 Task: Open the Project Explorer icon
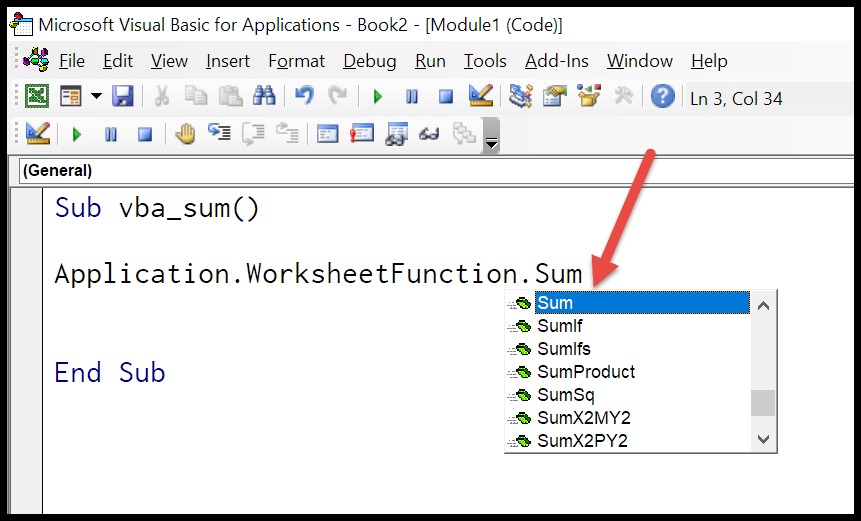pyautogui.click(x=520, y=97)
